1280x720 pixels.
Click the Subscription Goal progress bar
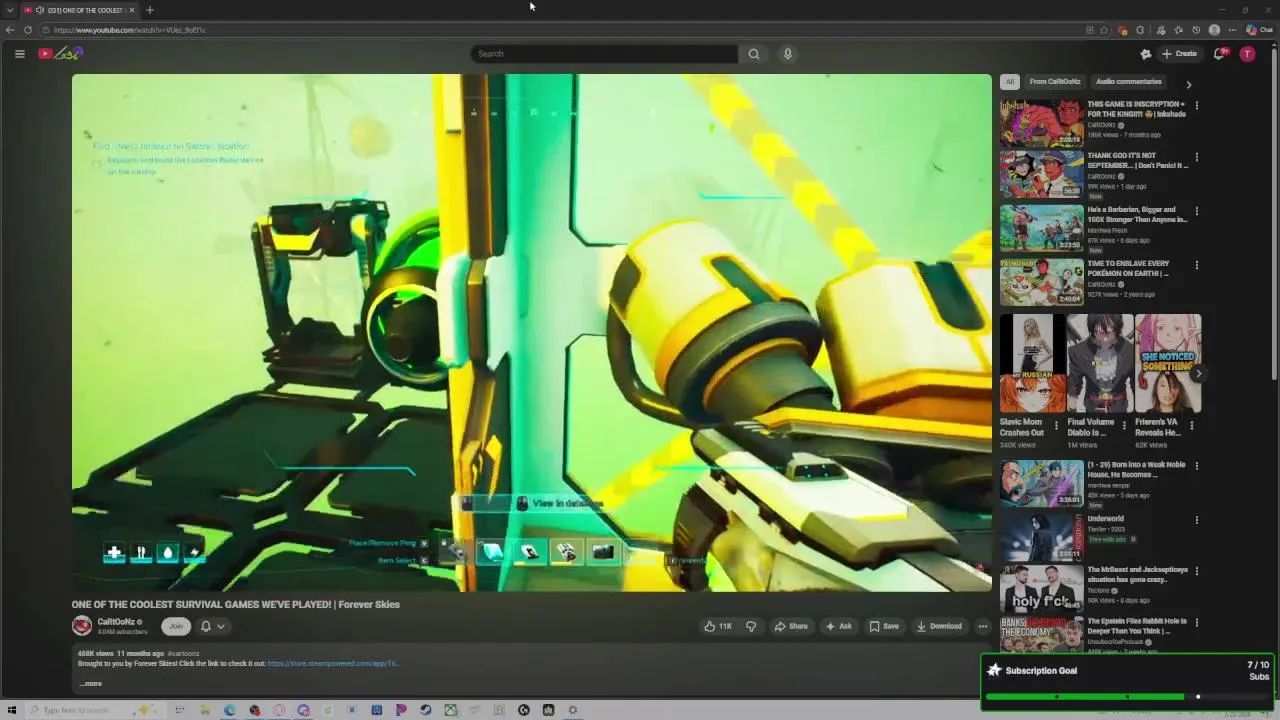tap(1128, 696)
